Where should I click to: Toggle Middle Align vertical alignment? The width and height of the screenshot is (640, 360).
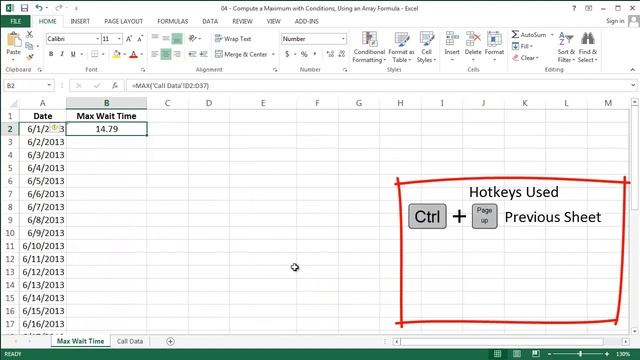click(166, 39)
